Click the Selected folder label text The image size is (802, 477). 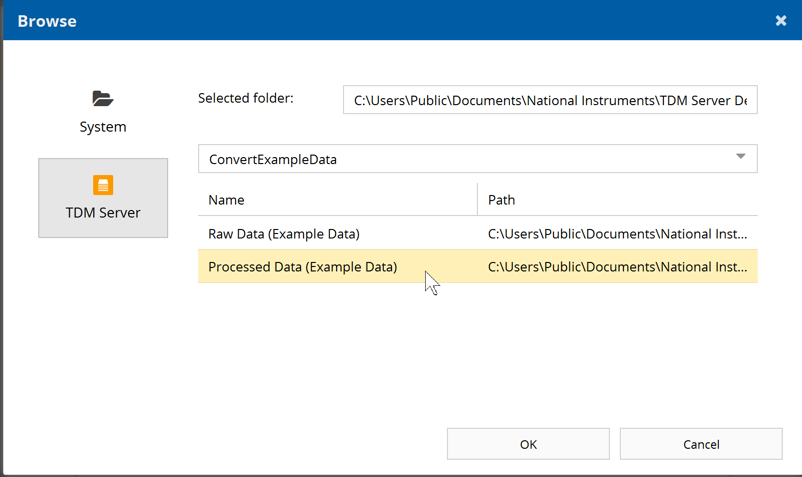(246, 98)
